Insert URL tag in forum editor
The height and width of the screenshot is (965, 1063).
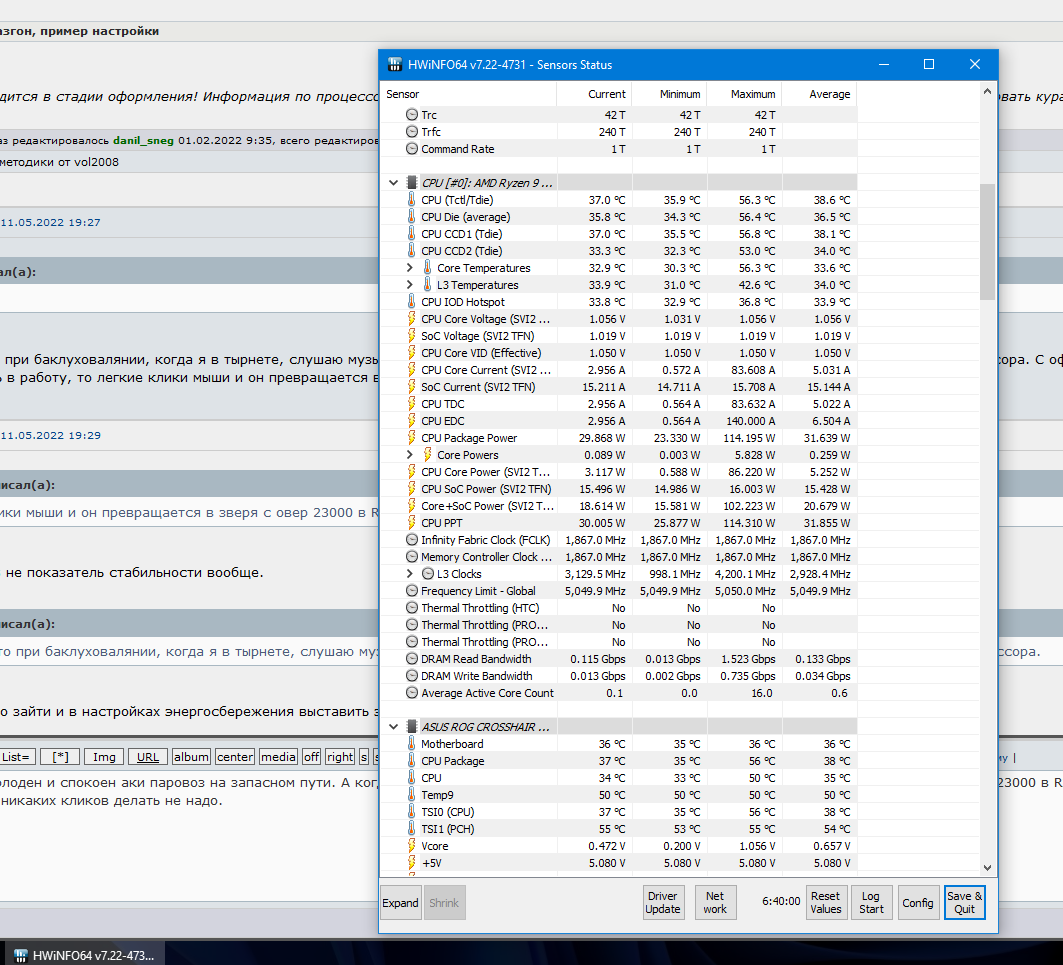coord(147,757)
